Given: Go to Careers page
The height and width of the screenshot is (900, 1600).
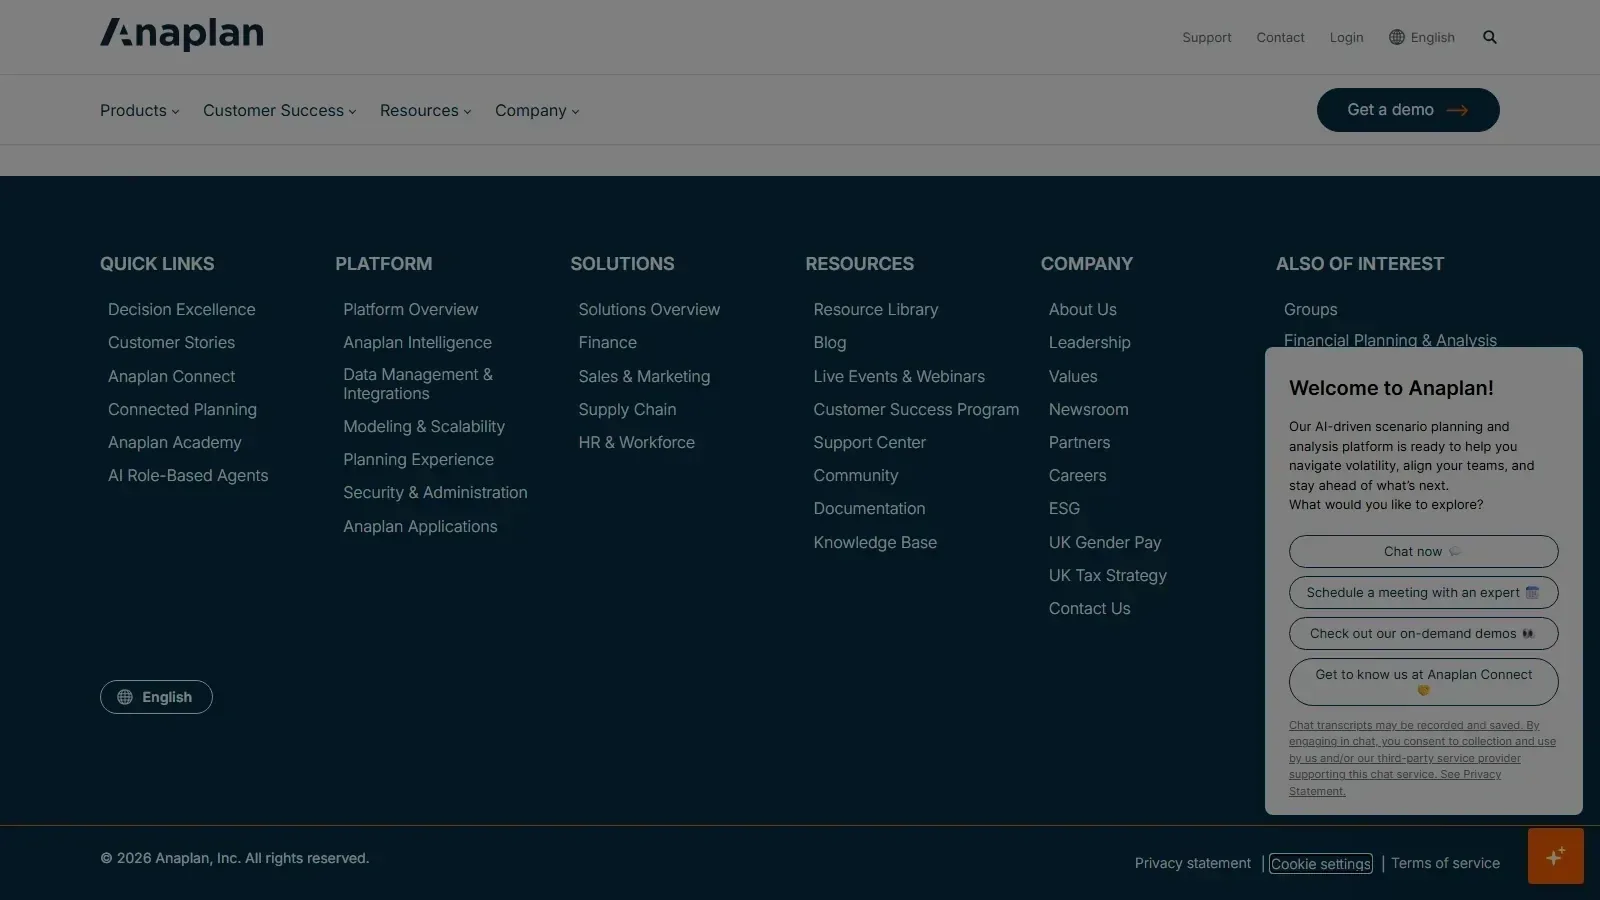Looking at the screenshot, I should [1078, 476].
